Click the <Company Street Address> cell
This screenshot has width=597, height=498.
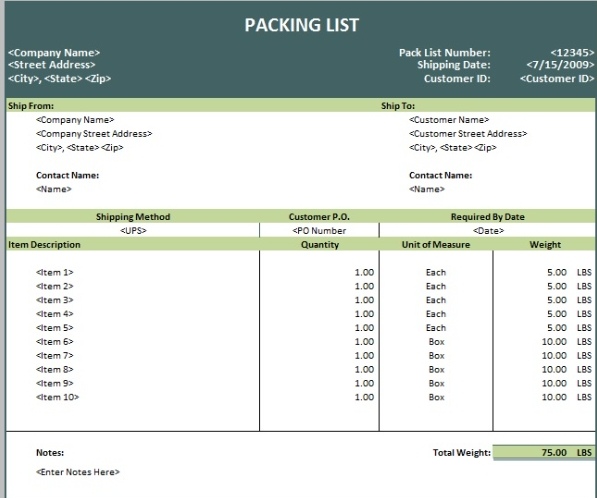(94, 134)
